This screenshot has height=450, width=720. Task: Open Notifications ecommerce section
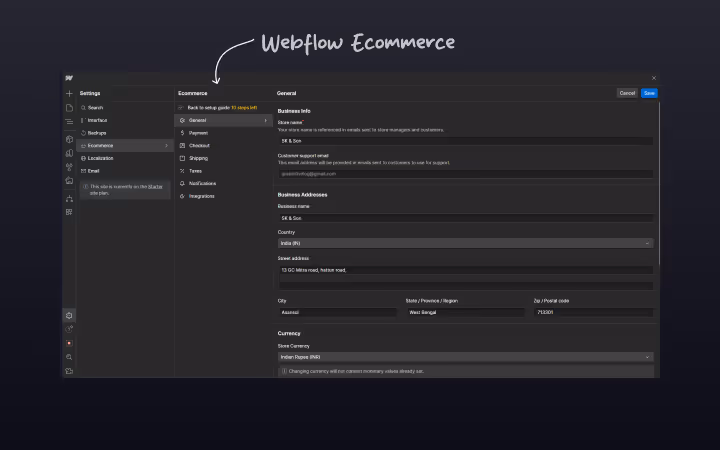[x=223, y=183]
